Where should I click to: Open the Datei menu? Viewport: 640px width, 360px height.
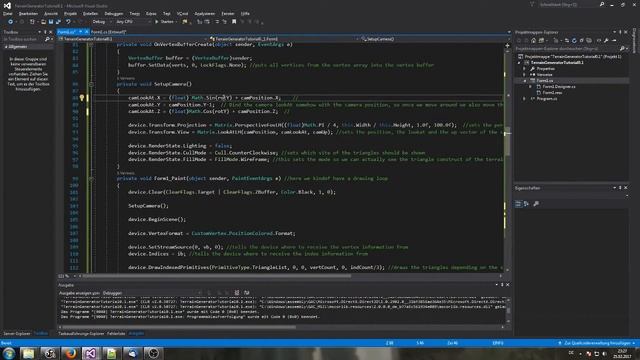point(7,13)
